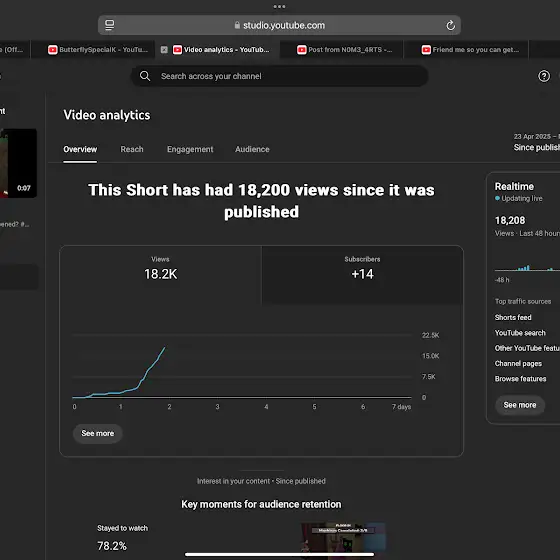Open the Since published date range dropdown
The height and width of the screenshot is (560, 560).
536,142
